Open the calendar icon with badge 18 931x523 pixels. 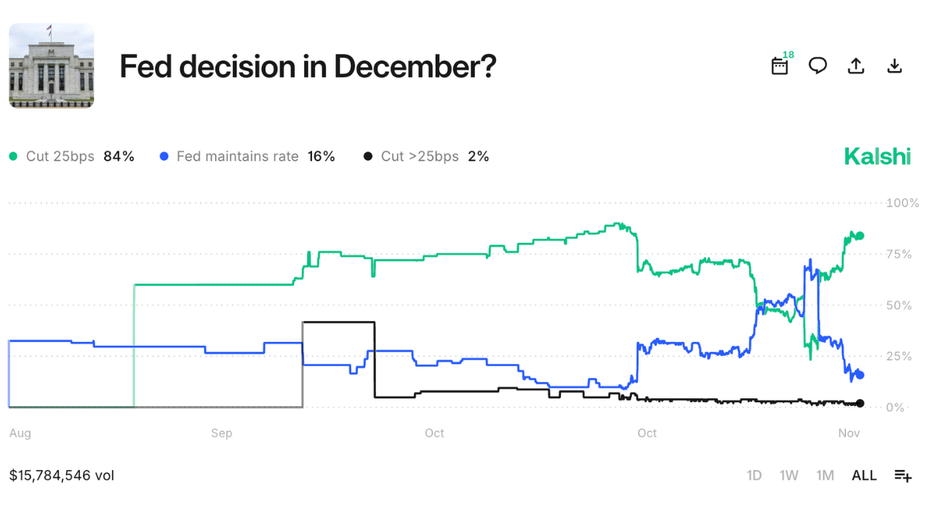780,66
